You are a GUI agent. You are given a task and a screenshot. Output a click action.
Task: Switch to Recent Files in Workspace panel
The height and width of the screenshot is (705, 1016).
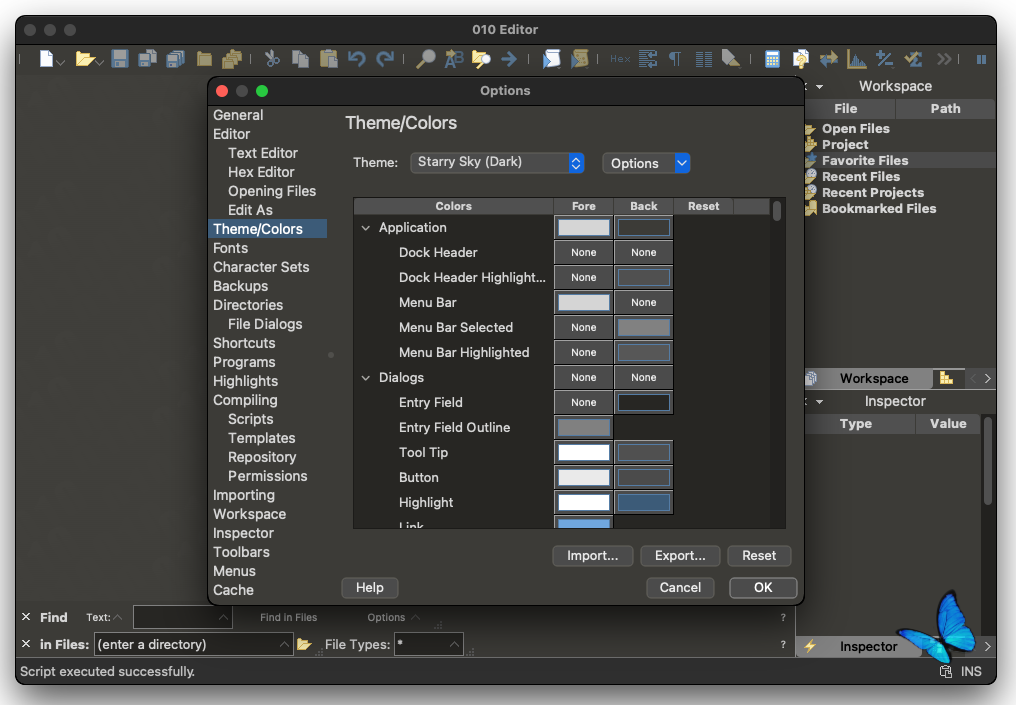coord(861,176)
